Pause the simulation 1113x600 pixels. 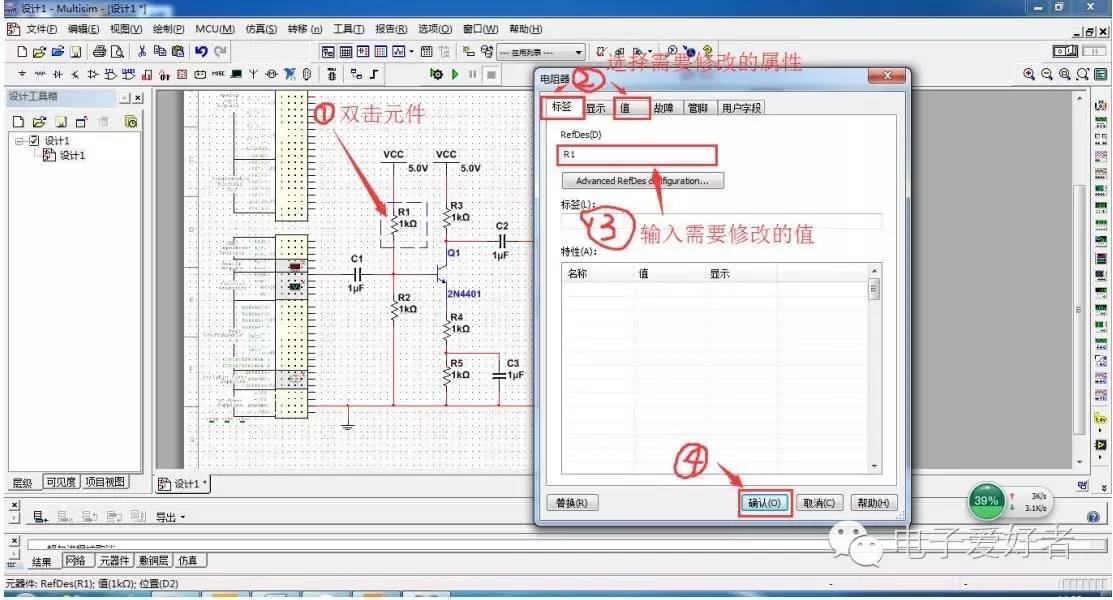pos(473,74)
